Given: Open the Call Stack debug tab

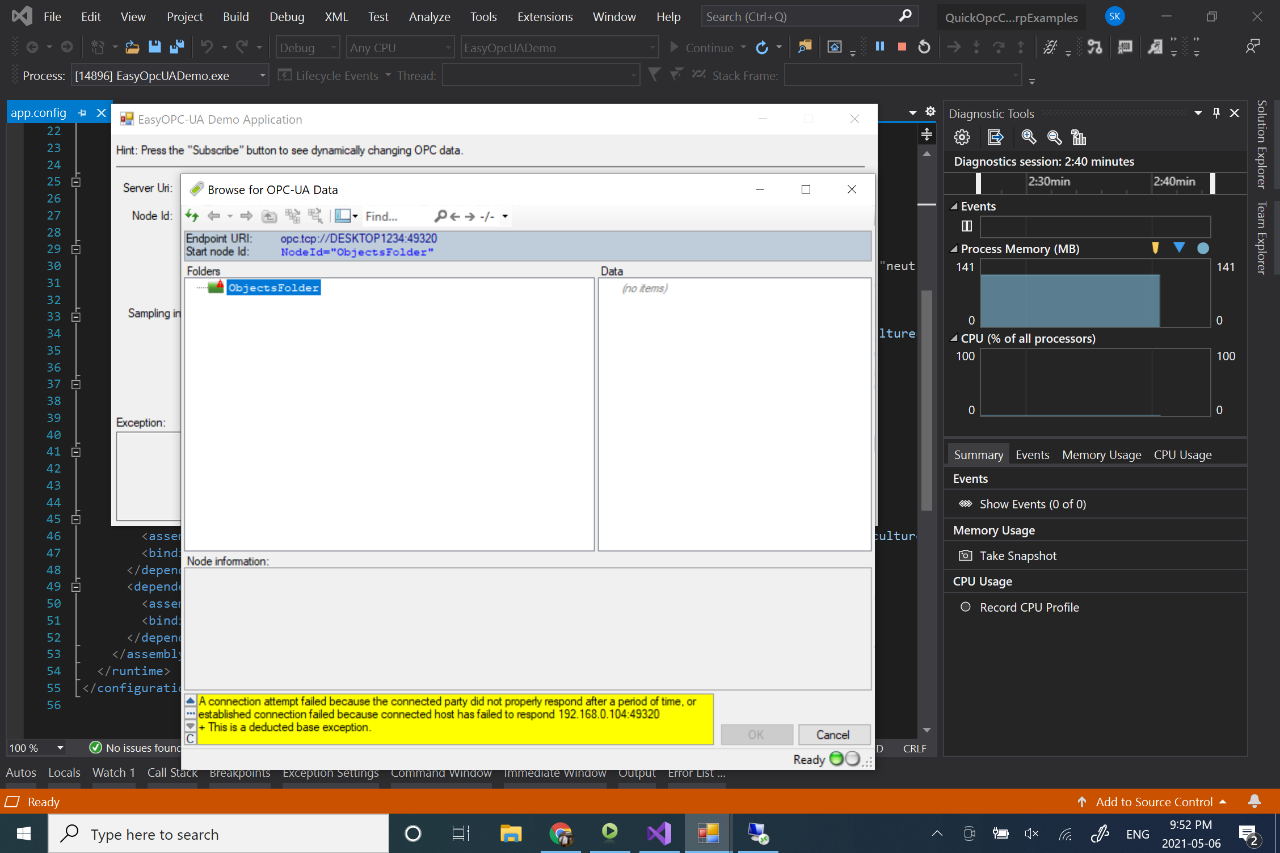Looking at the screenshot, I should [172, 773].
